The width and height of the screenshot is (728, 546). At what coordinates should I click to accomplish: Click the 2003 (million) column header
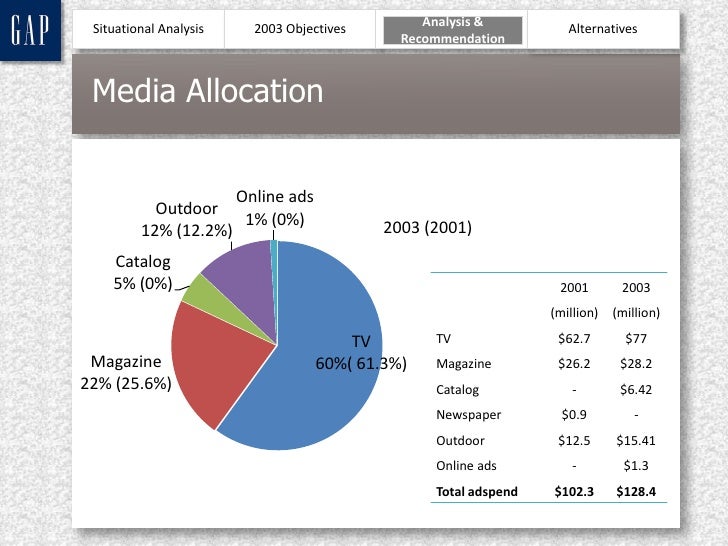[636, 300]
